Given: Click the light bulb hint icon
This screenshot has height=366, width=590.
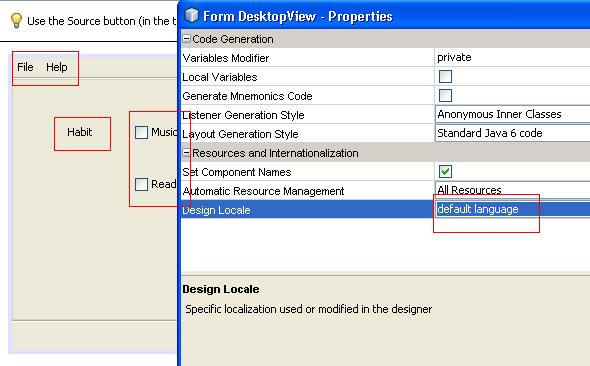Looking at the screenshot, I should coord(16,20).
